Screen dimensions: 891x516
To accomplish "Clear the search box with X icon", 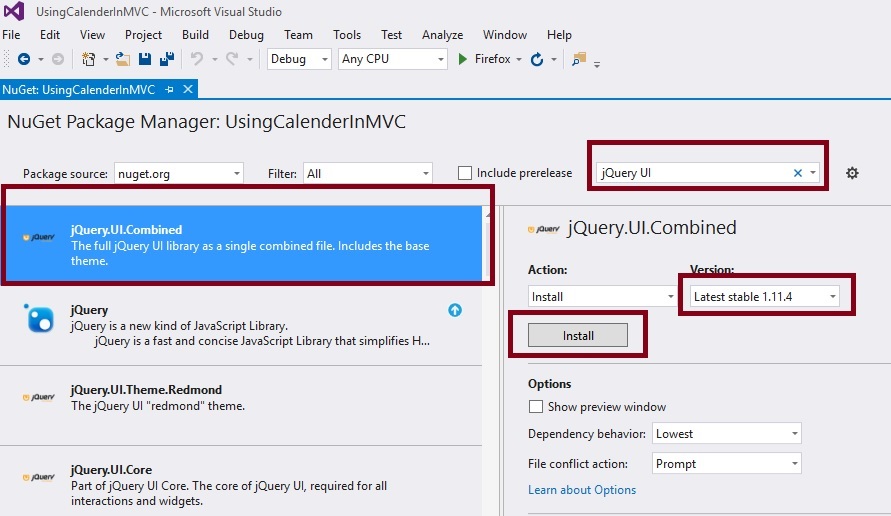I will (798, 173).
